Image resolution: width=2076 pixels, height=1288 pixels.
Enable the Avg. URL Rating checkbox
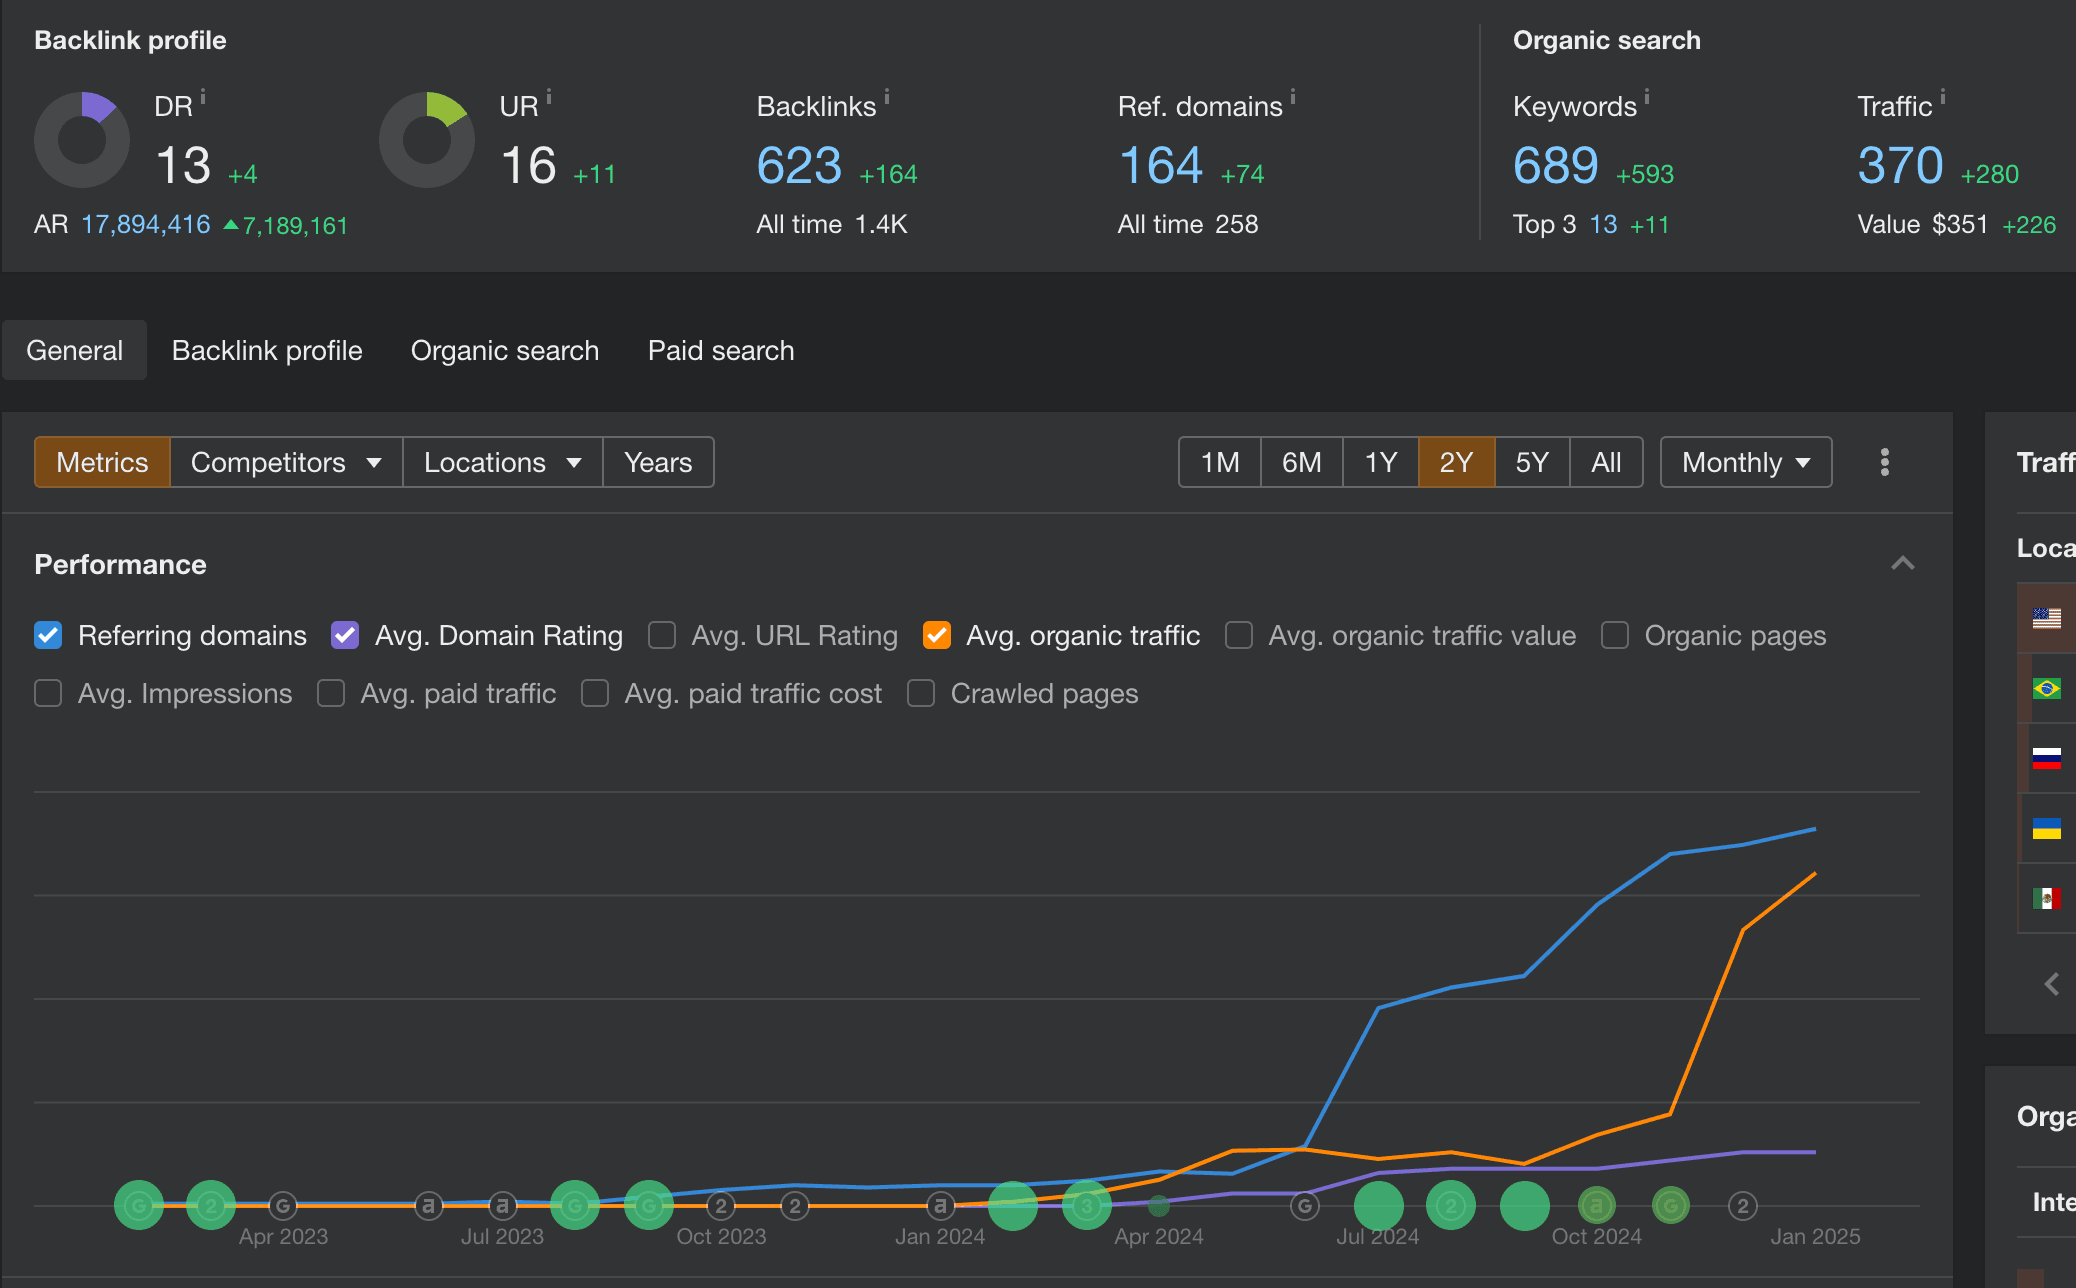[662, 636]
